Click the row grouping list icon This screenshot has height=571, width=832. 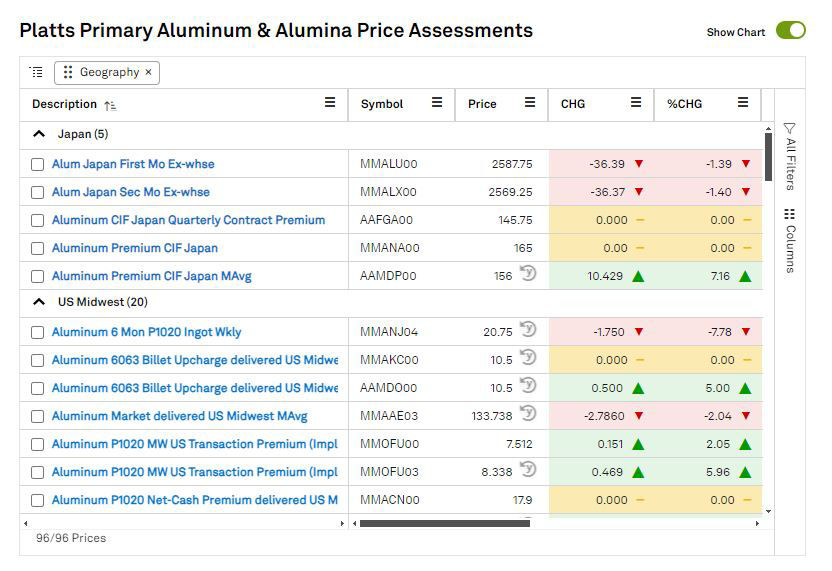coord(36,72)
